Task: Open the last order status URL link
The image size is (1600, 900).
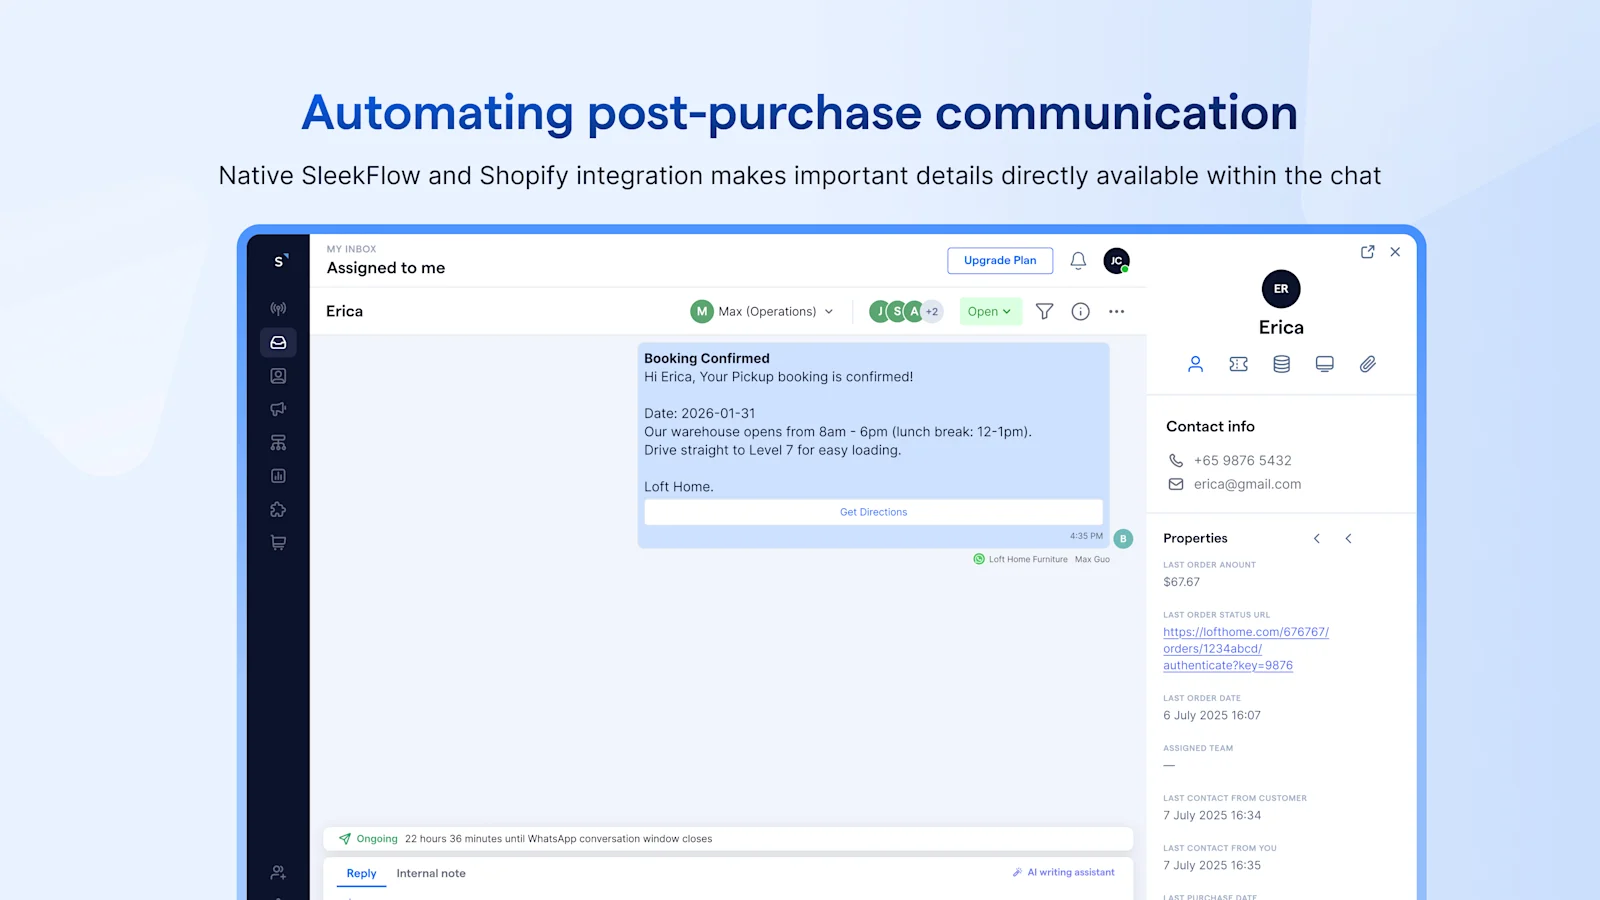Action: point(1245,649)
